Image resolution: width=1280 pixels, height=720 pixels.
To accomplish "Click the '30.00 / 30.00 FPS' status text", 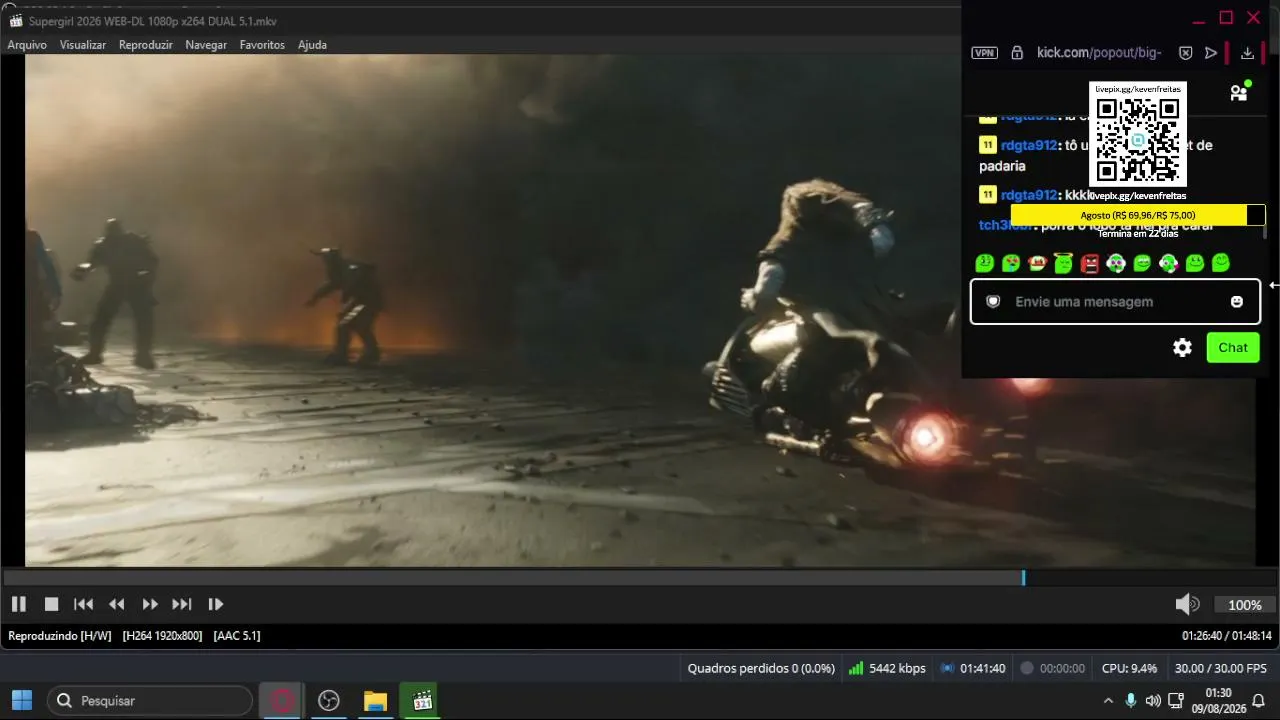I will tap(1220, 668).
